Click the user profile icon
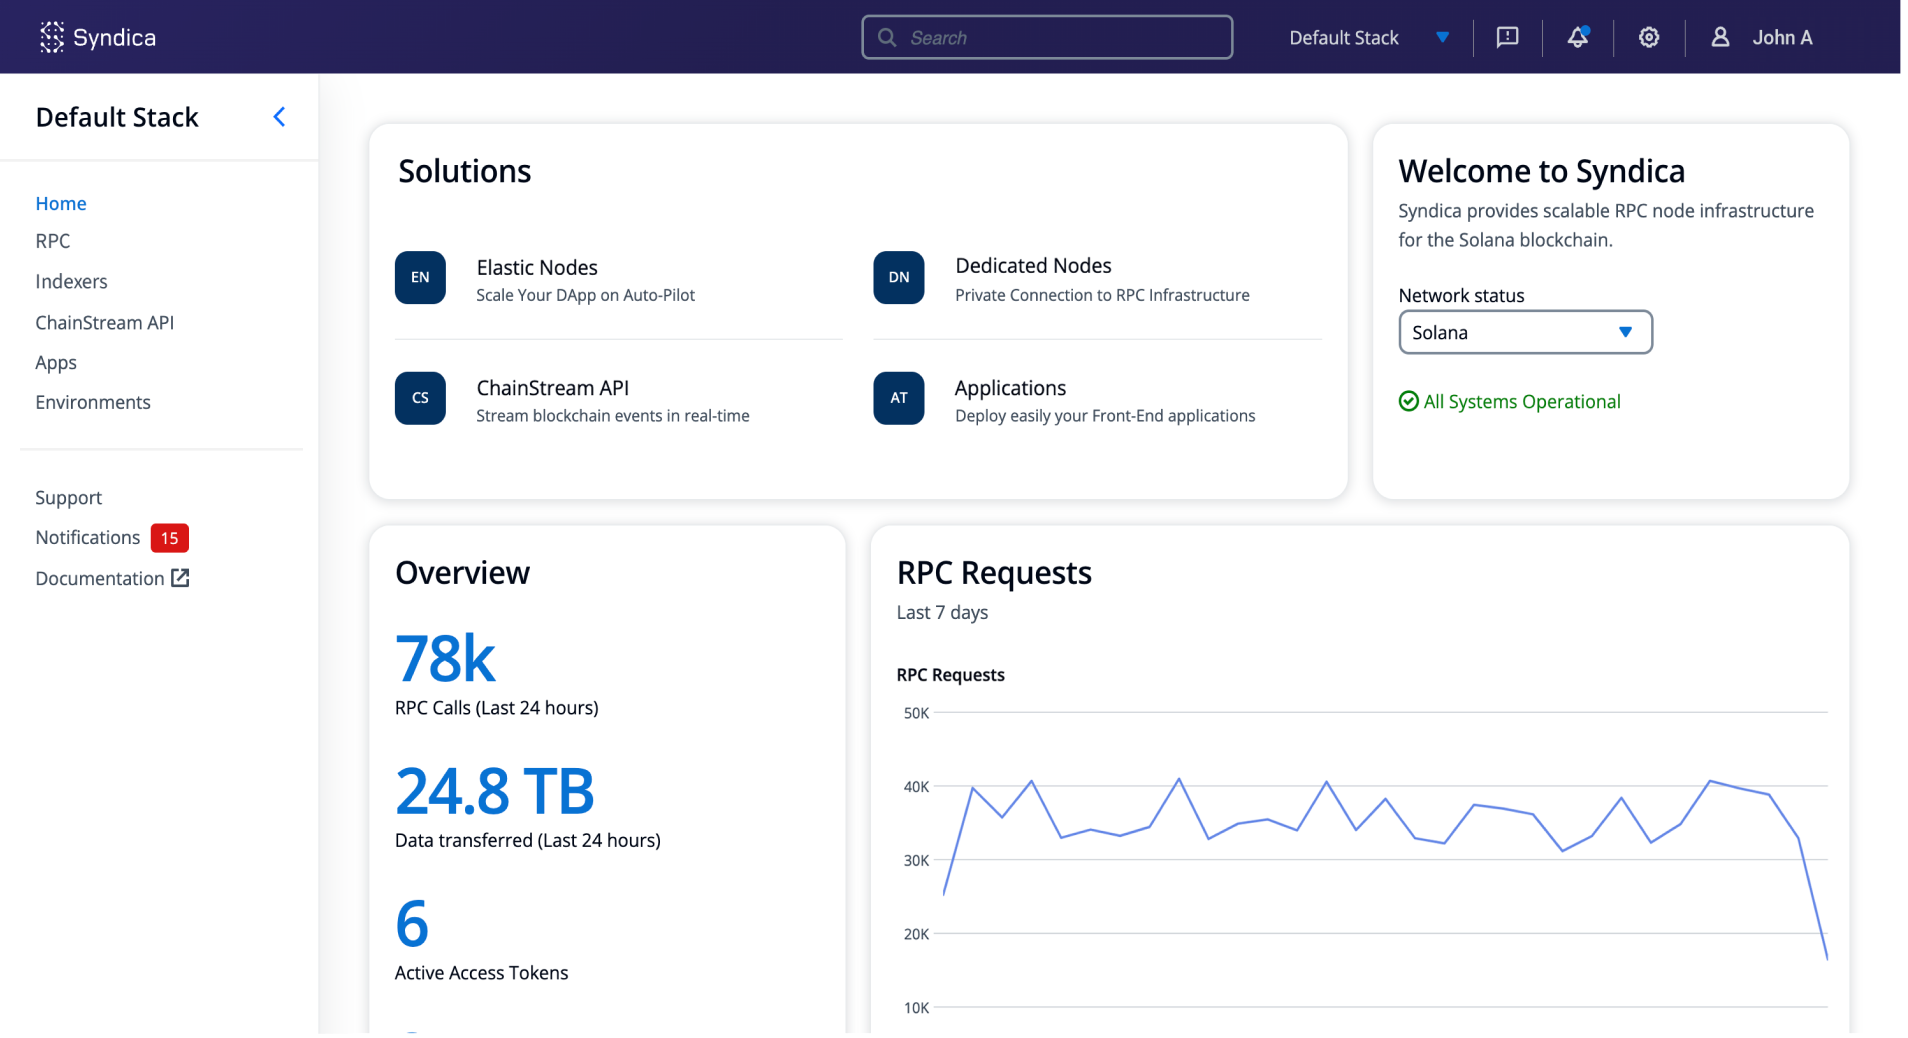This screenshot has height=1038, width=1908. pos(1720,37)
